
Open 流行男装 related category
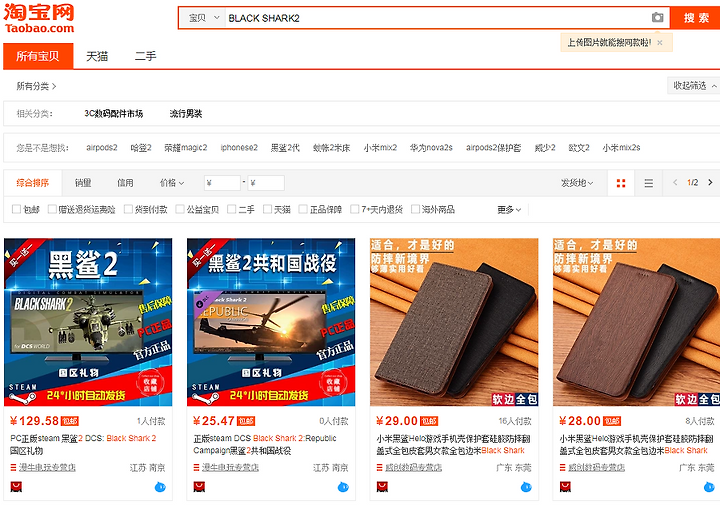[x=186, y=113]
